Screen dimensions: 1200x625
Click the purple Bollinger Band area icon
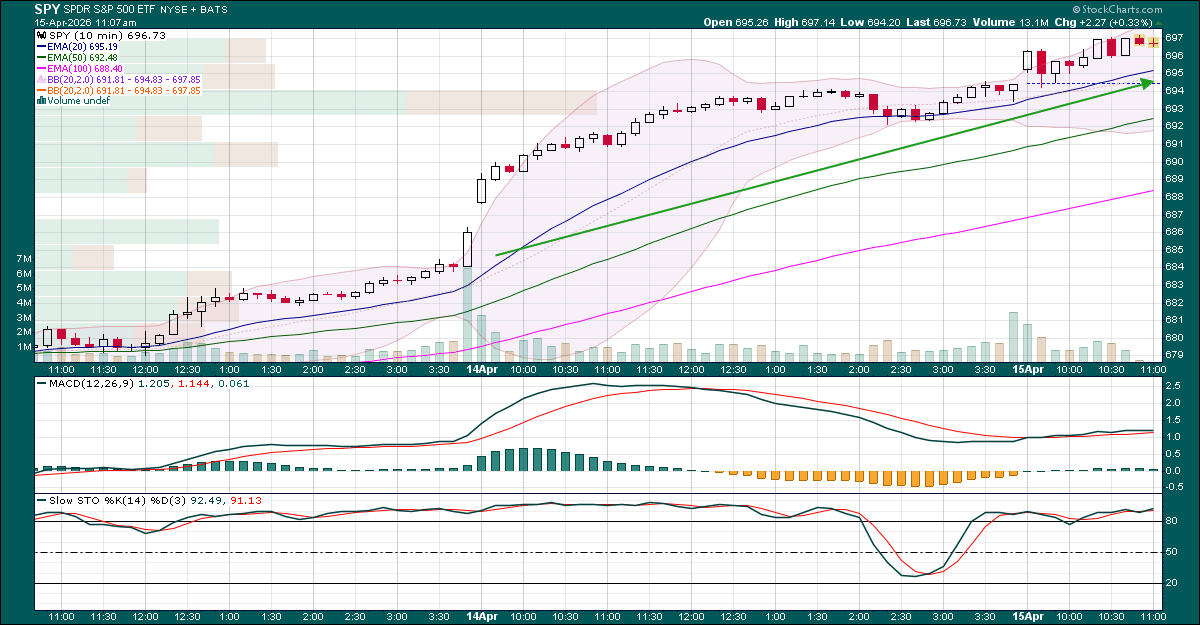[41, 79]
